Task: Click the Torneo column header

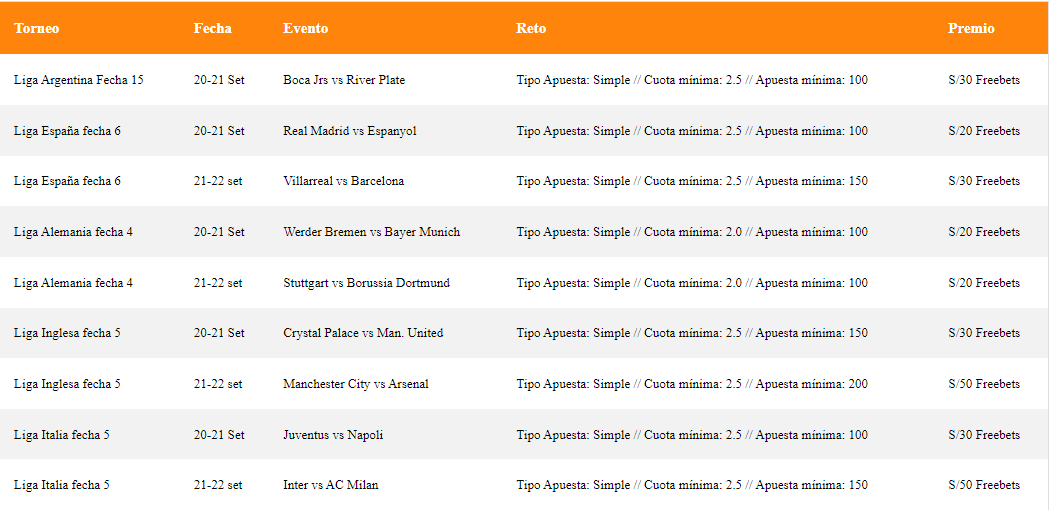Action: (x=36, y=28)
